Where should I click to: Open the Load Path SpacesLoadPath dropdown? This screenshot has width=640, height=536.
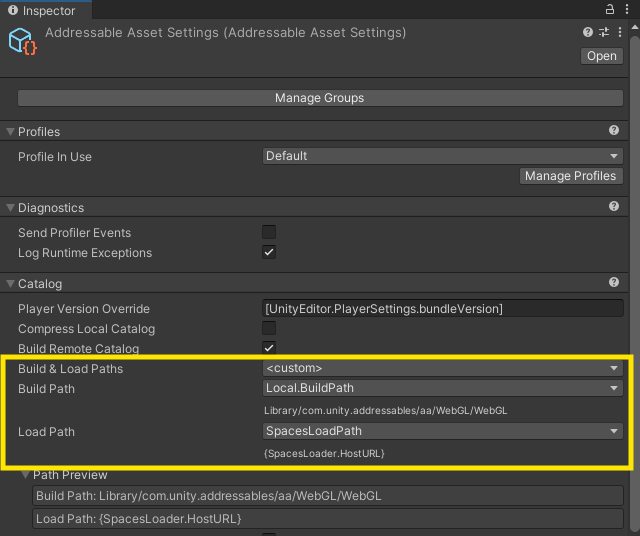(x=442, y=431)
